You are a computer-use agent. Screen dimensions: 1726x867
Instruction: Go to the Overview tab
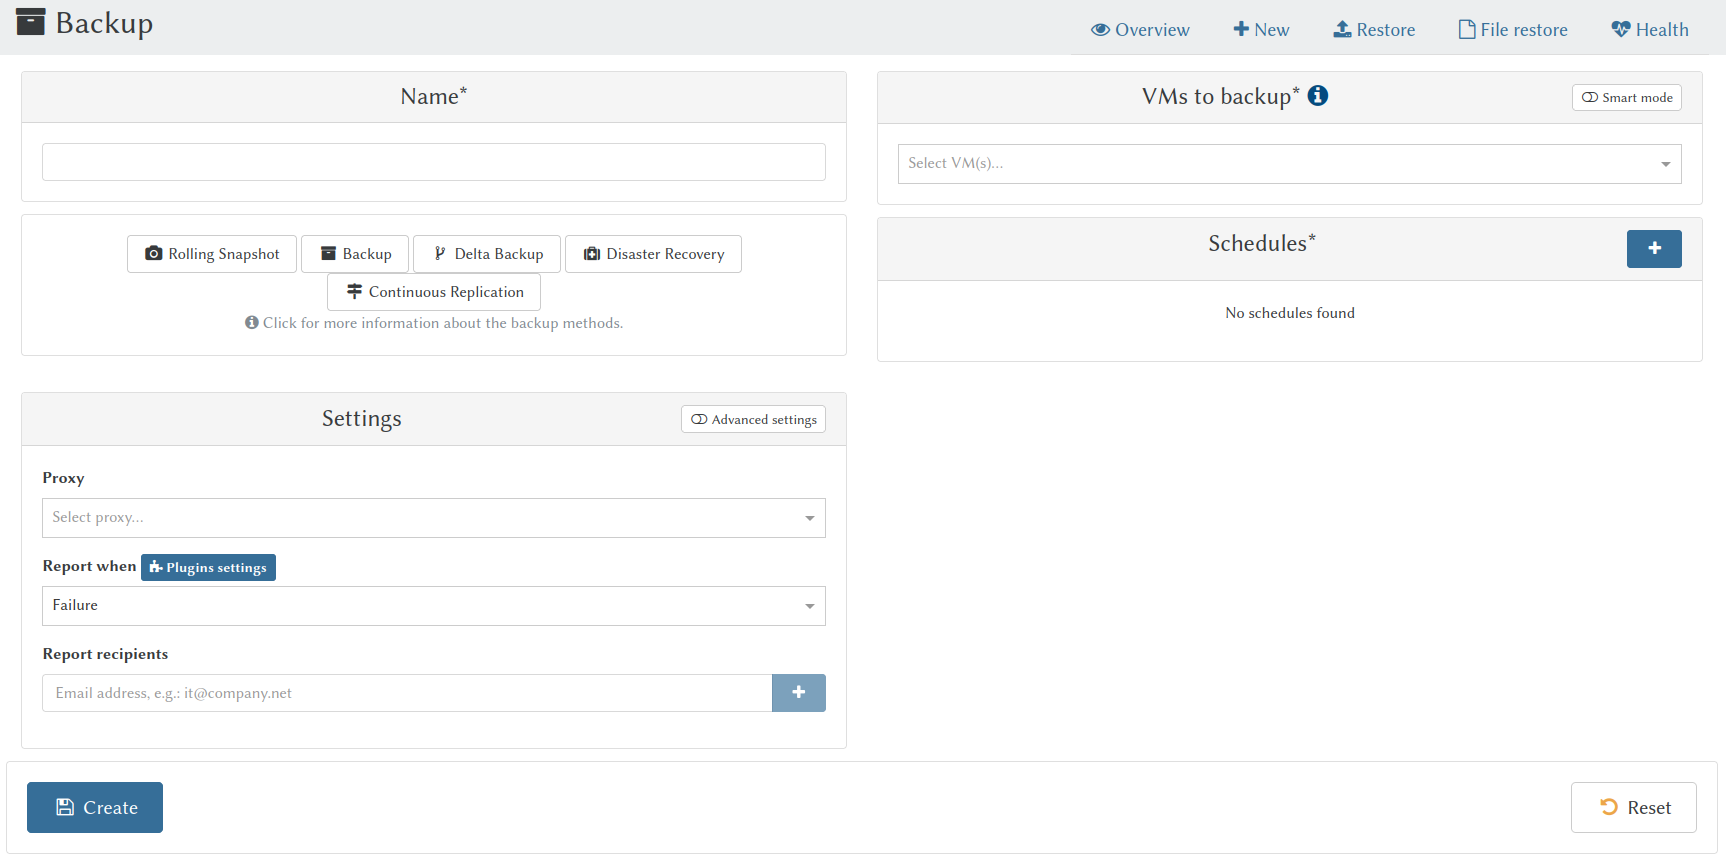pos(1140,30)
